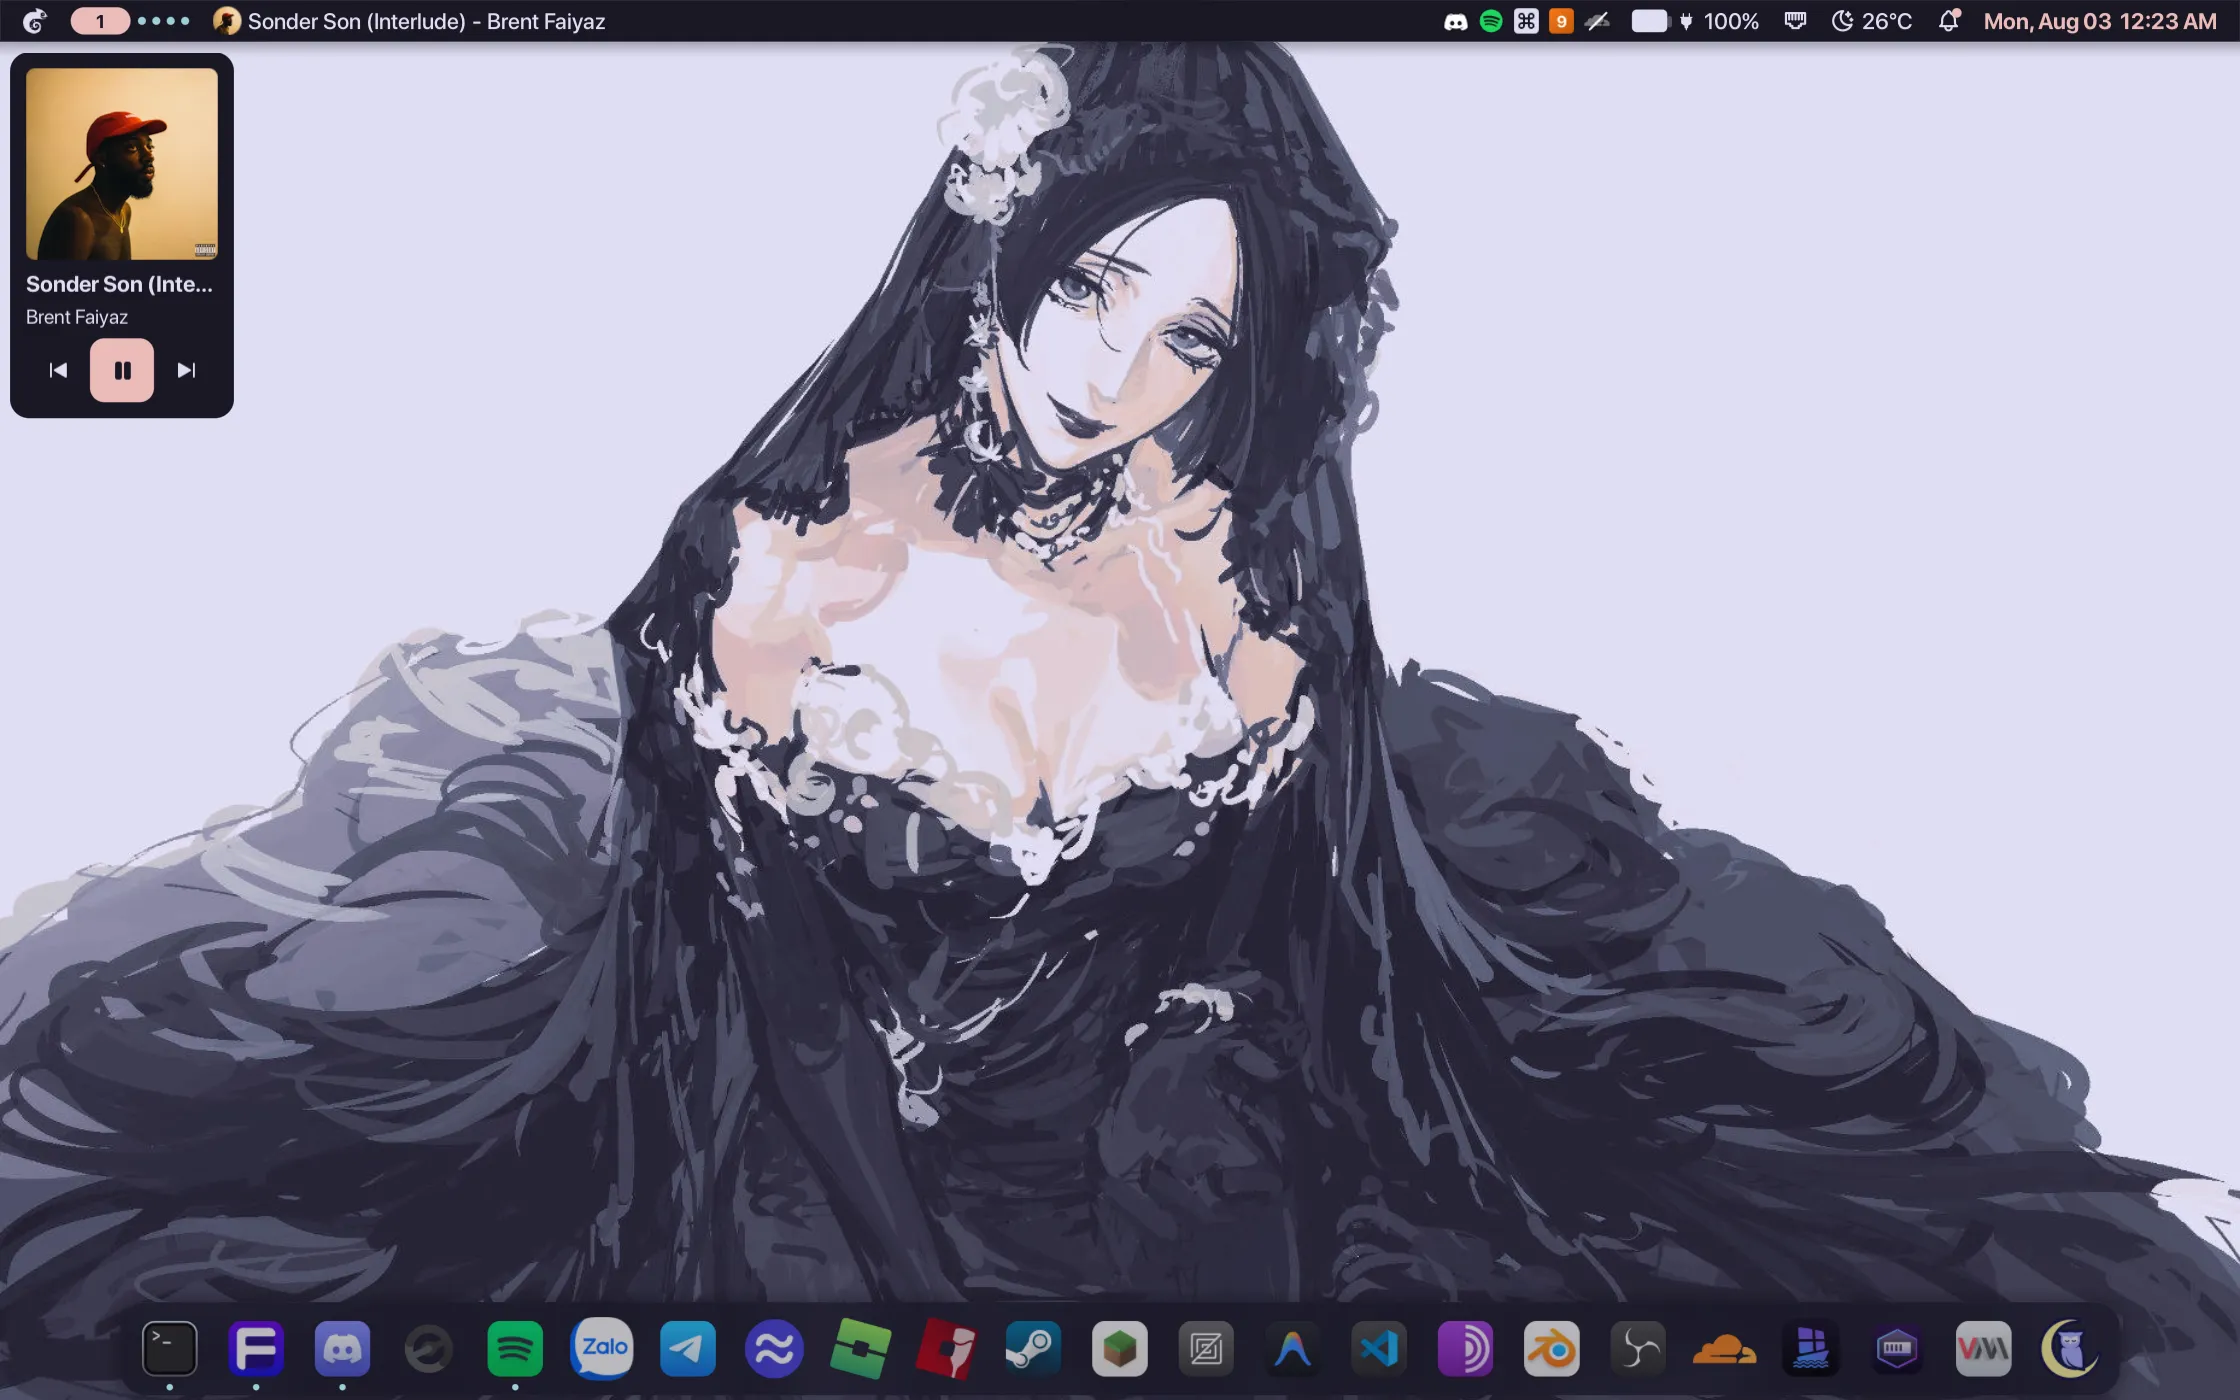2240x1400 pixels.
Task: Launch Visual Studio Code from the dock
Action: click(x=1379, y=1349)
